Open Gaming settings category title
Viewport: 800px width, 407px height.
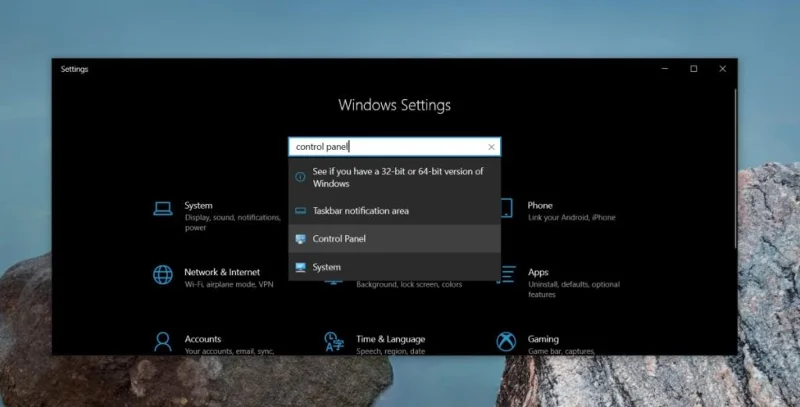[543, 339]
